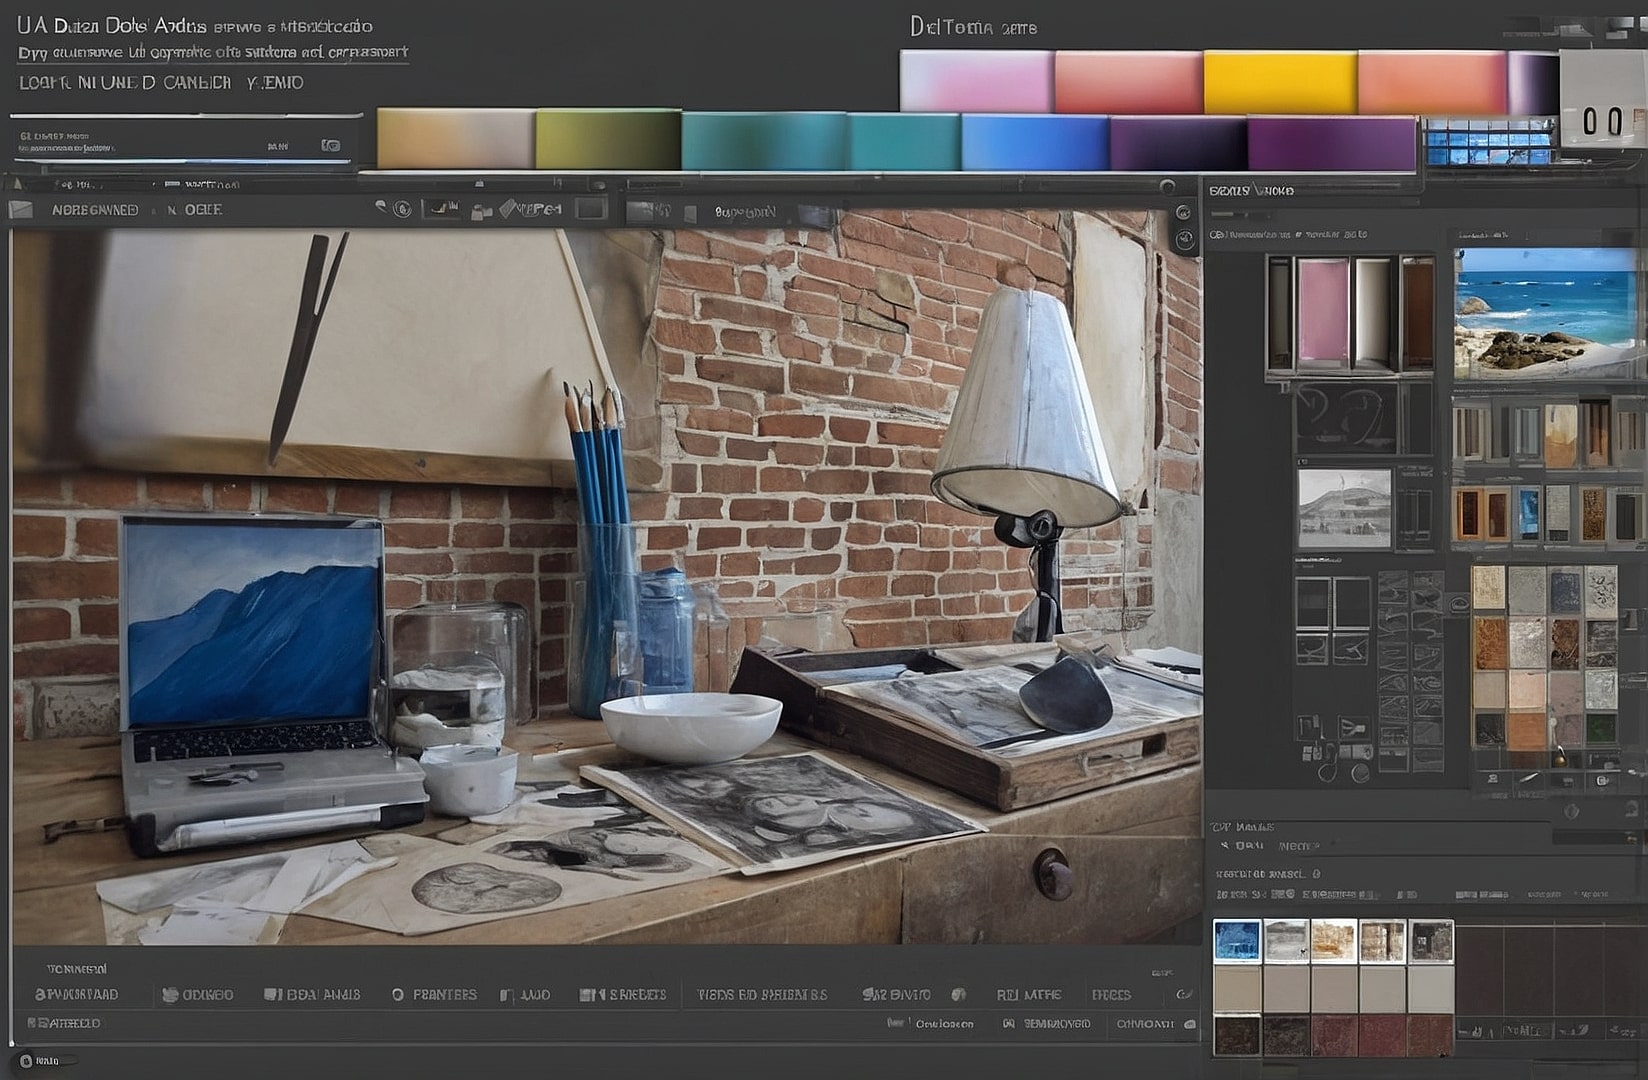Pick the pink swatch in the upper color strip

(x=976, y=81)
